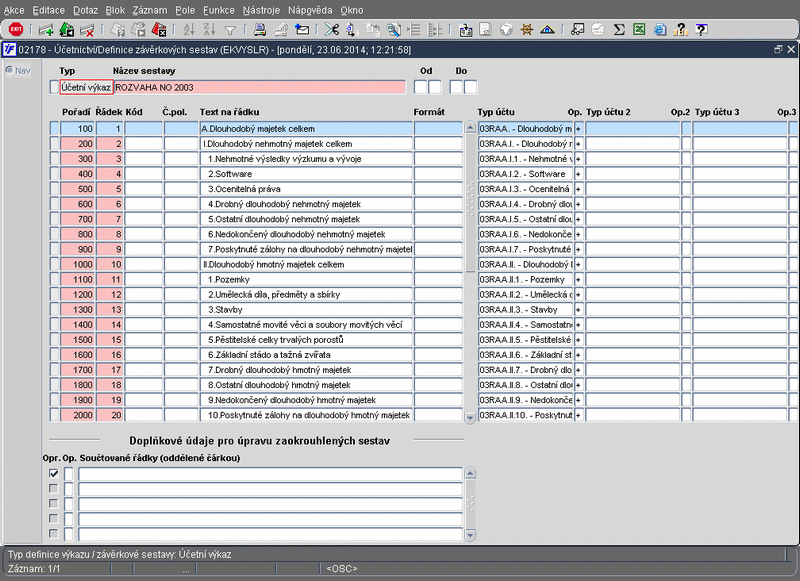This screenshot has width=800, height=581.
Task: Open the Funkce menu
Action: coord(218,10)
